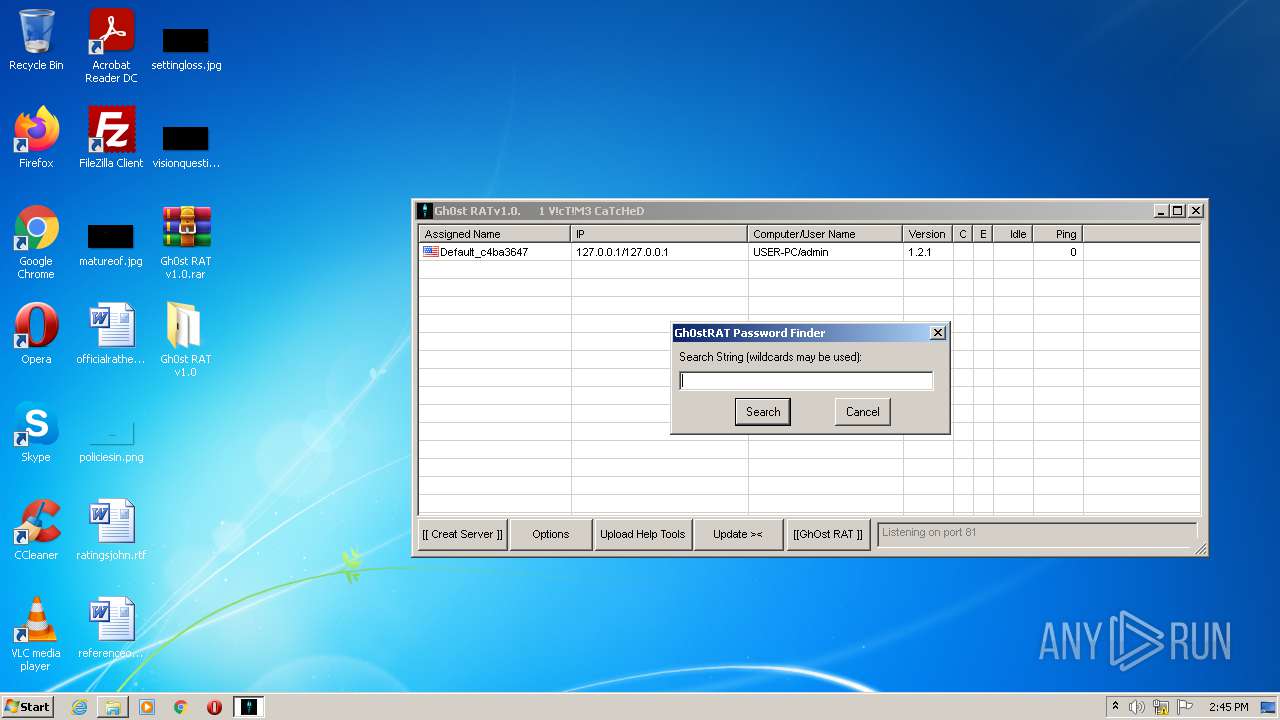Show hidden system tray icons
The width and height of the screenshot is (1280, 720).
[1115, 707]
